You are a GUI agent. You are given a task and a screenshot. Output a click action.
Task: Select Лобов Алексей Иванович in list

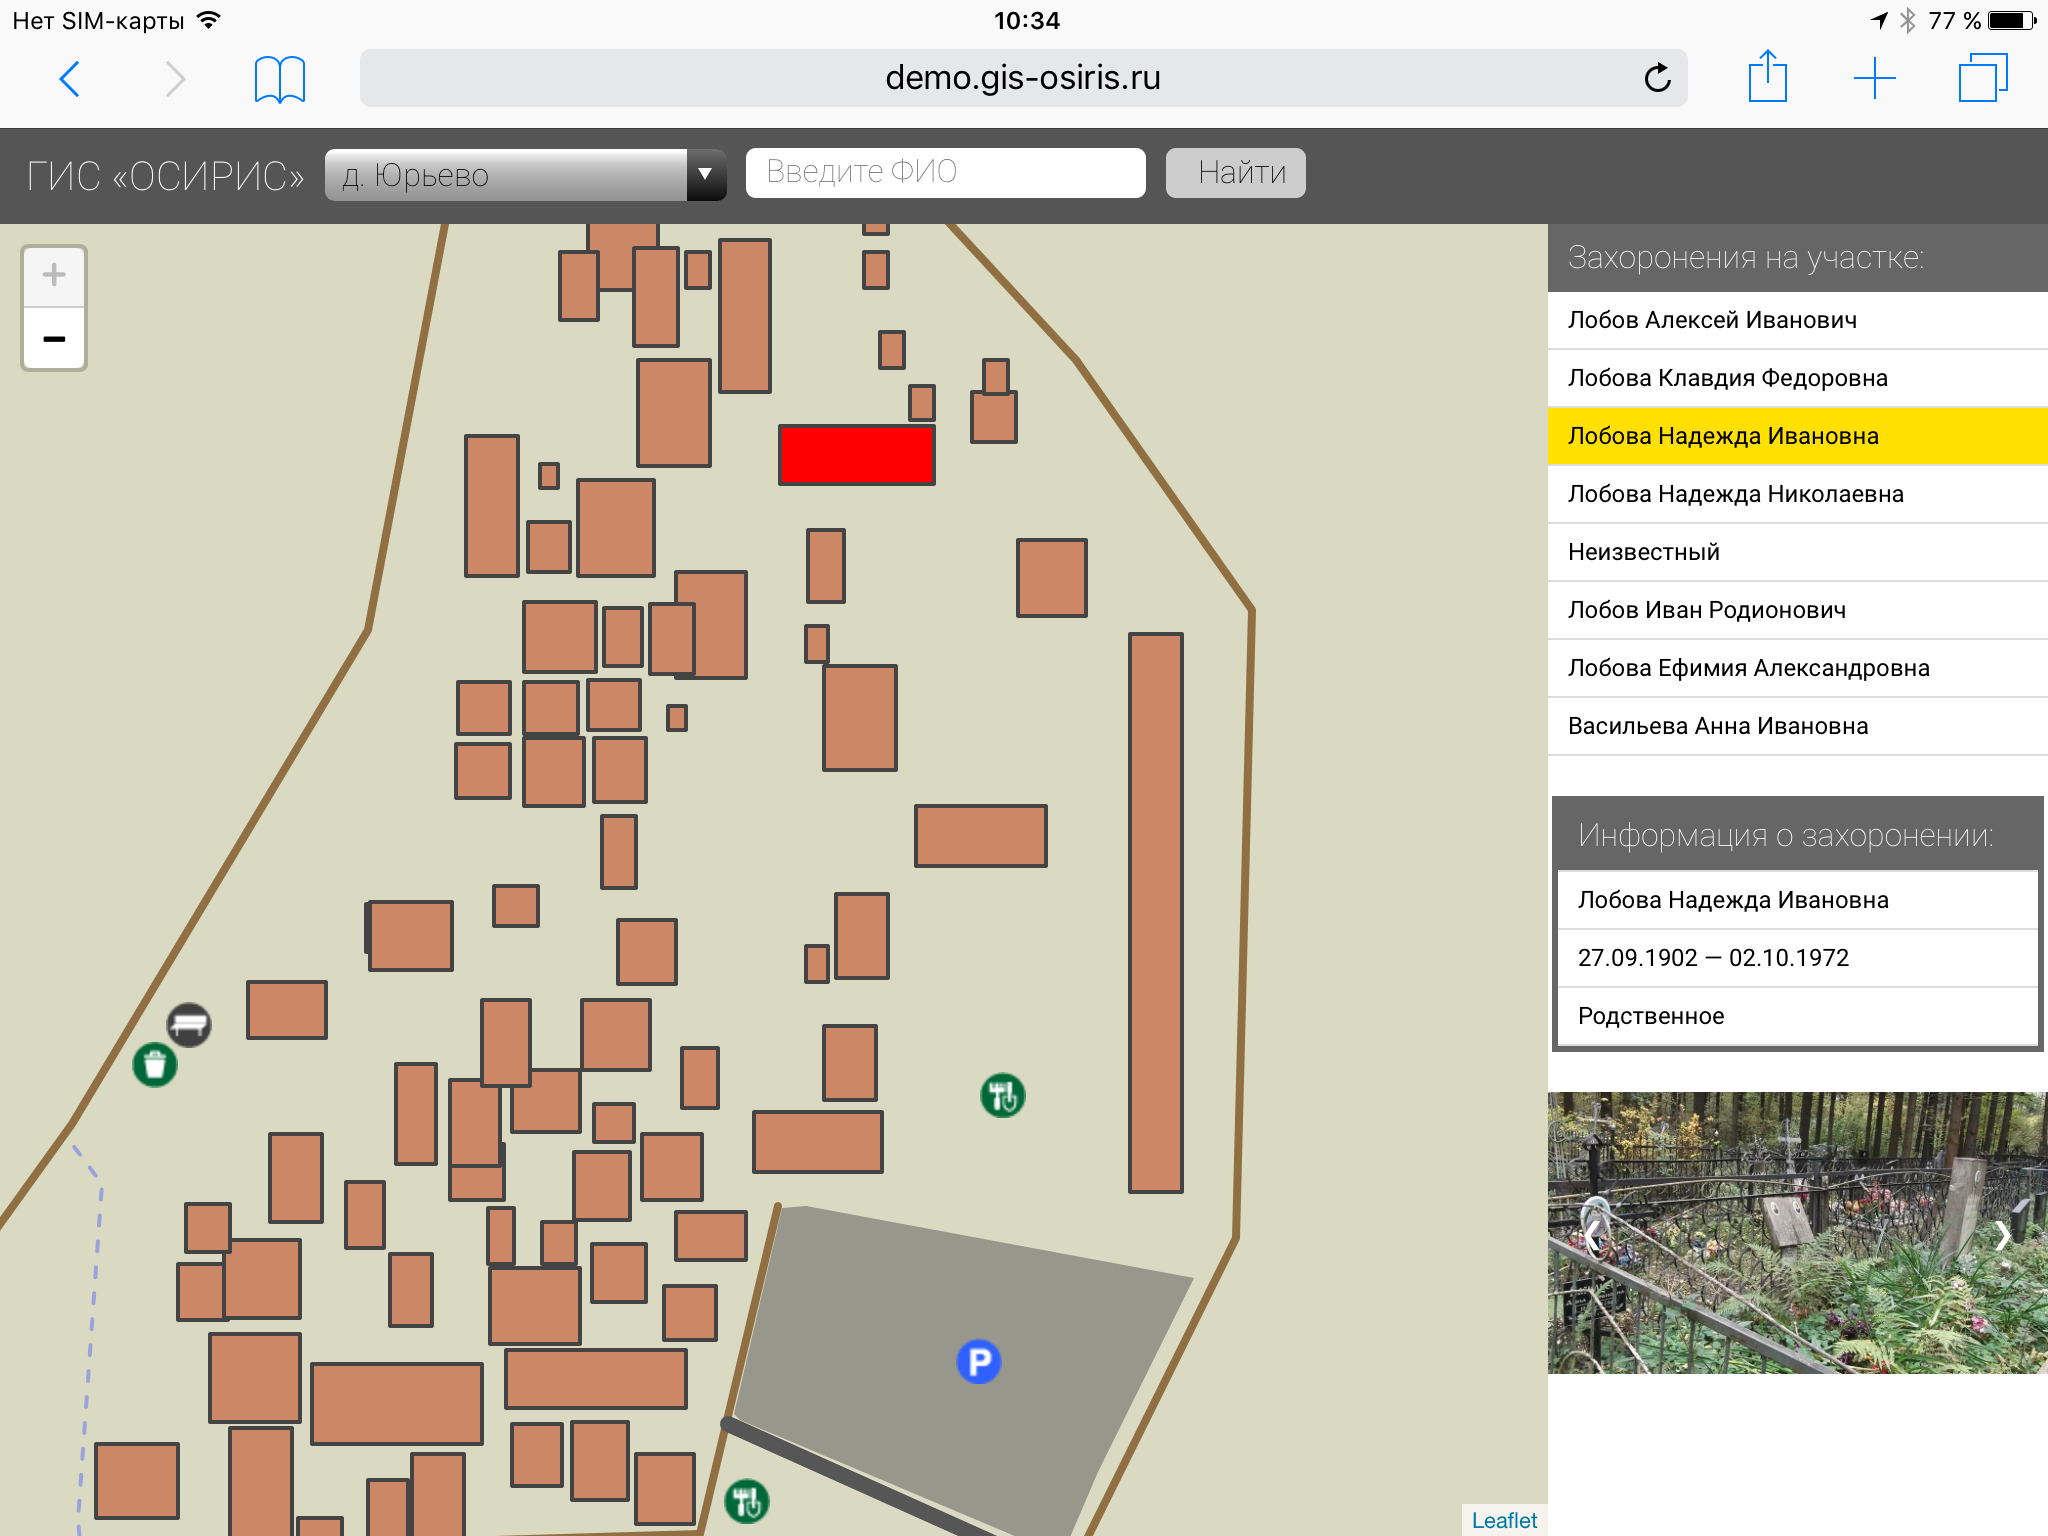[x=1797, y=320]
